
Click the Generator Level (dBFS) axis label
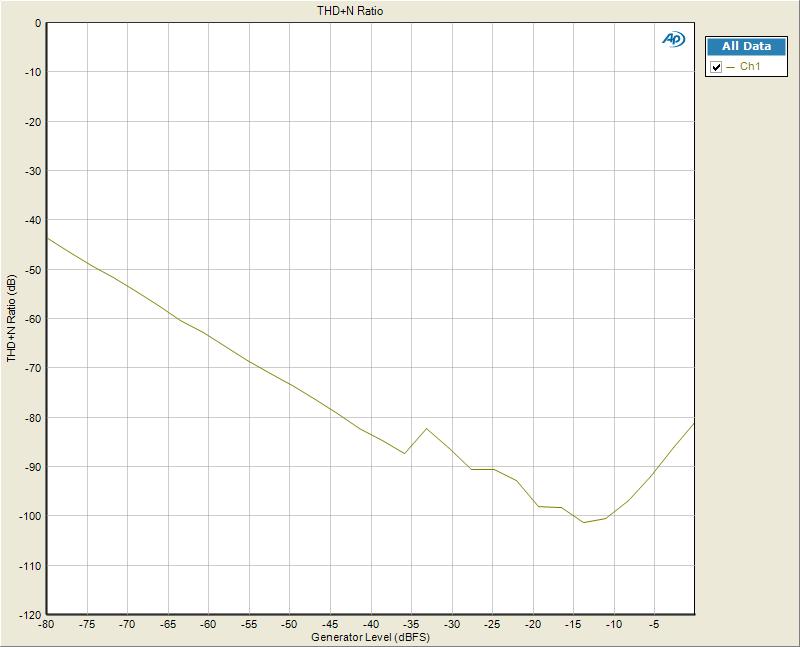370,637
